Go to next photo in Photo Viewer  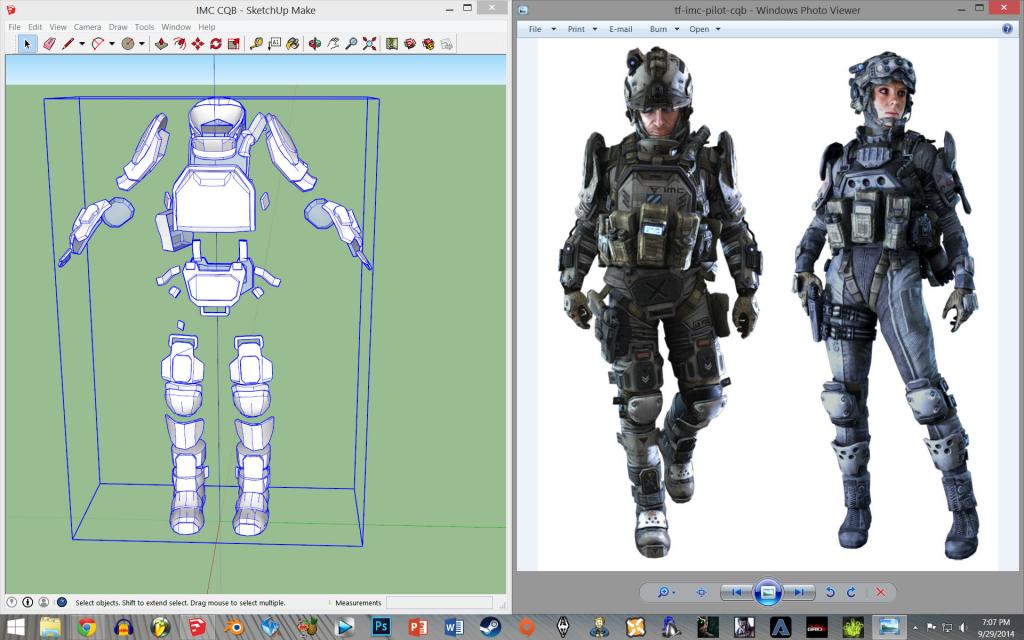[799, 592]
